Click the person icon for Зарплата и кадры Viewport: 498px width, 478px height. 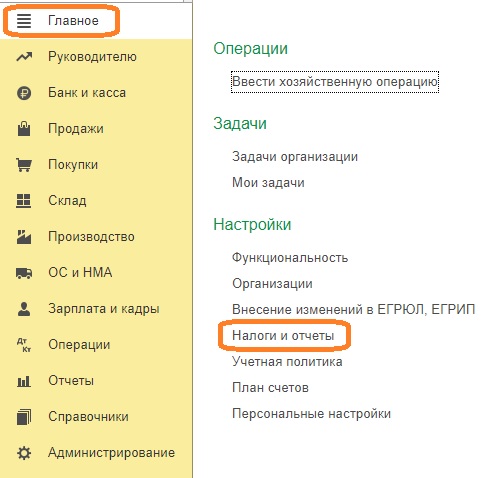click(24, 309)
